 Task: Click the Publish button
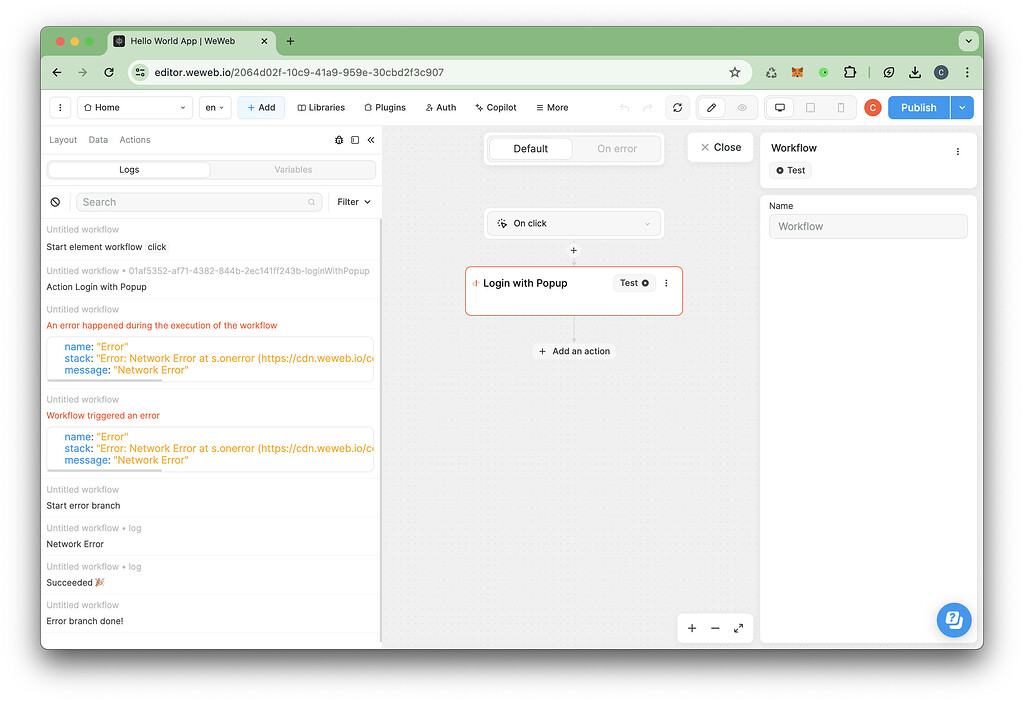click(x=918, y=107)
